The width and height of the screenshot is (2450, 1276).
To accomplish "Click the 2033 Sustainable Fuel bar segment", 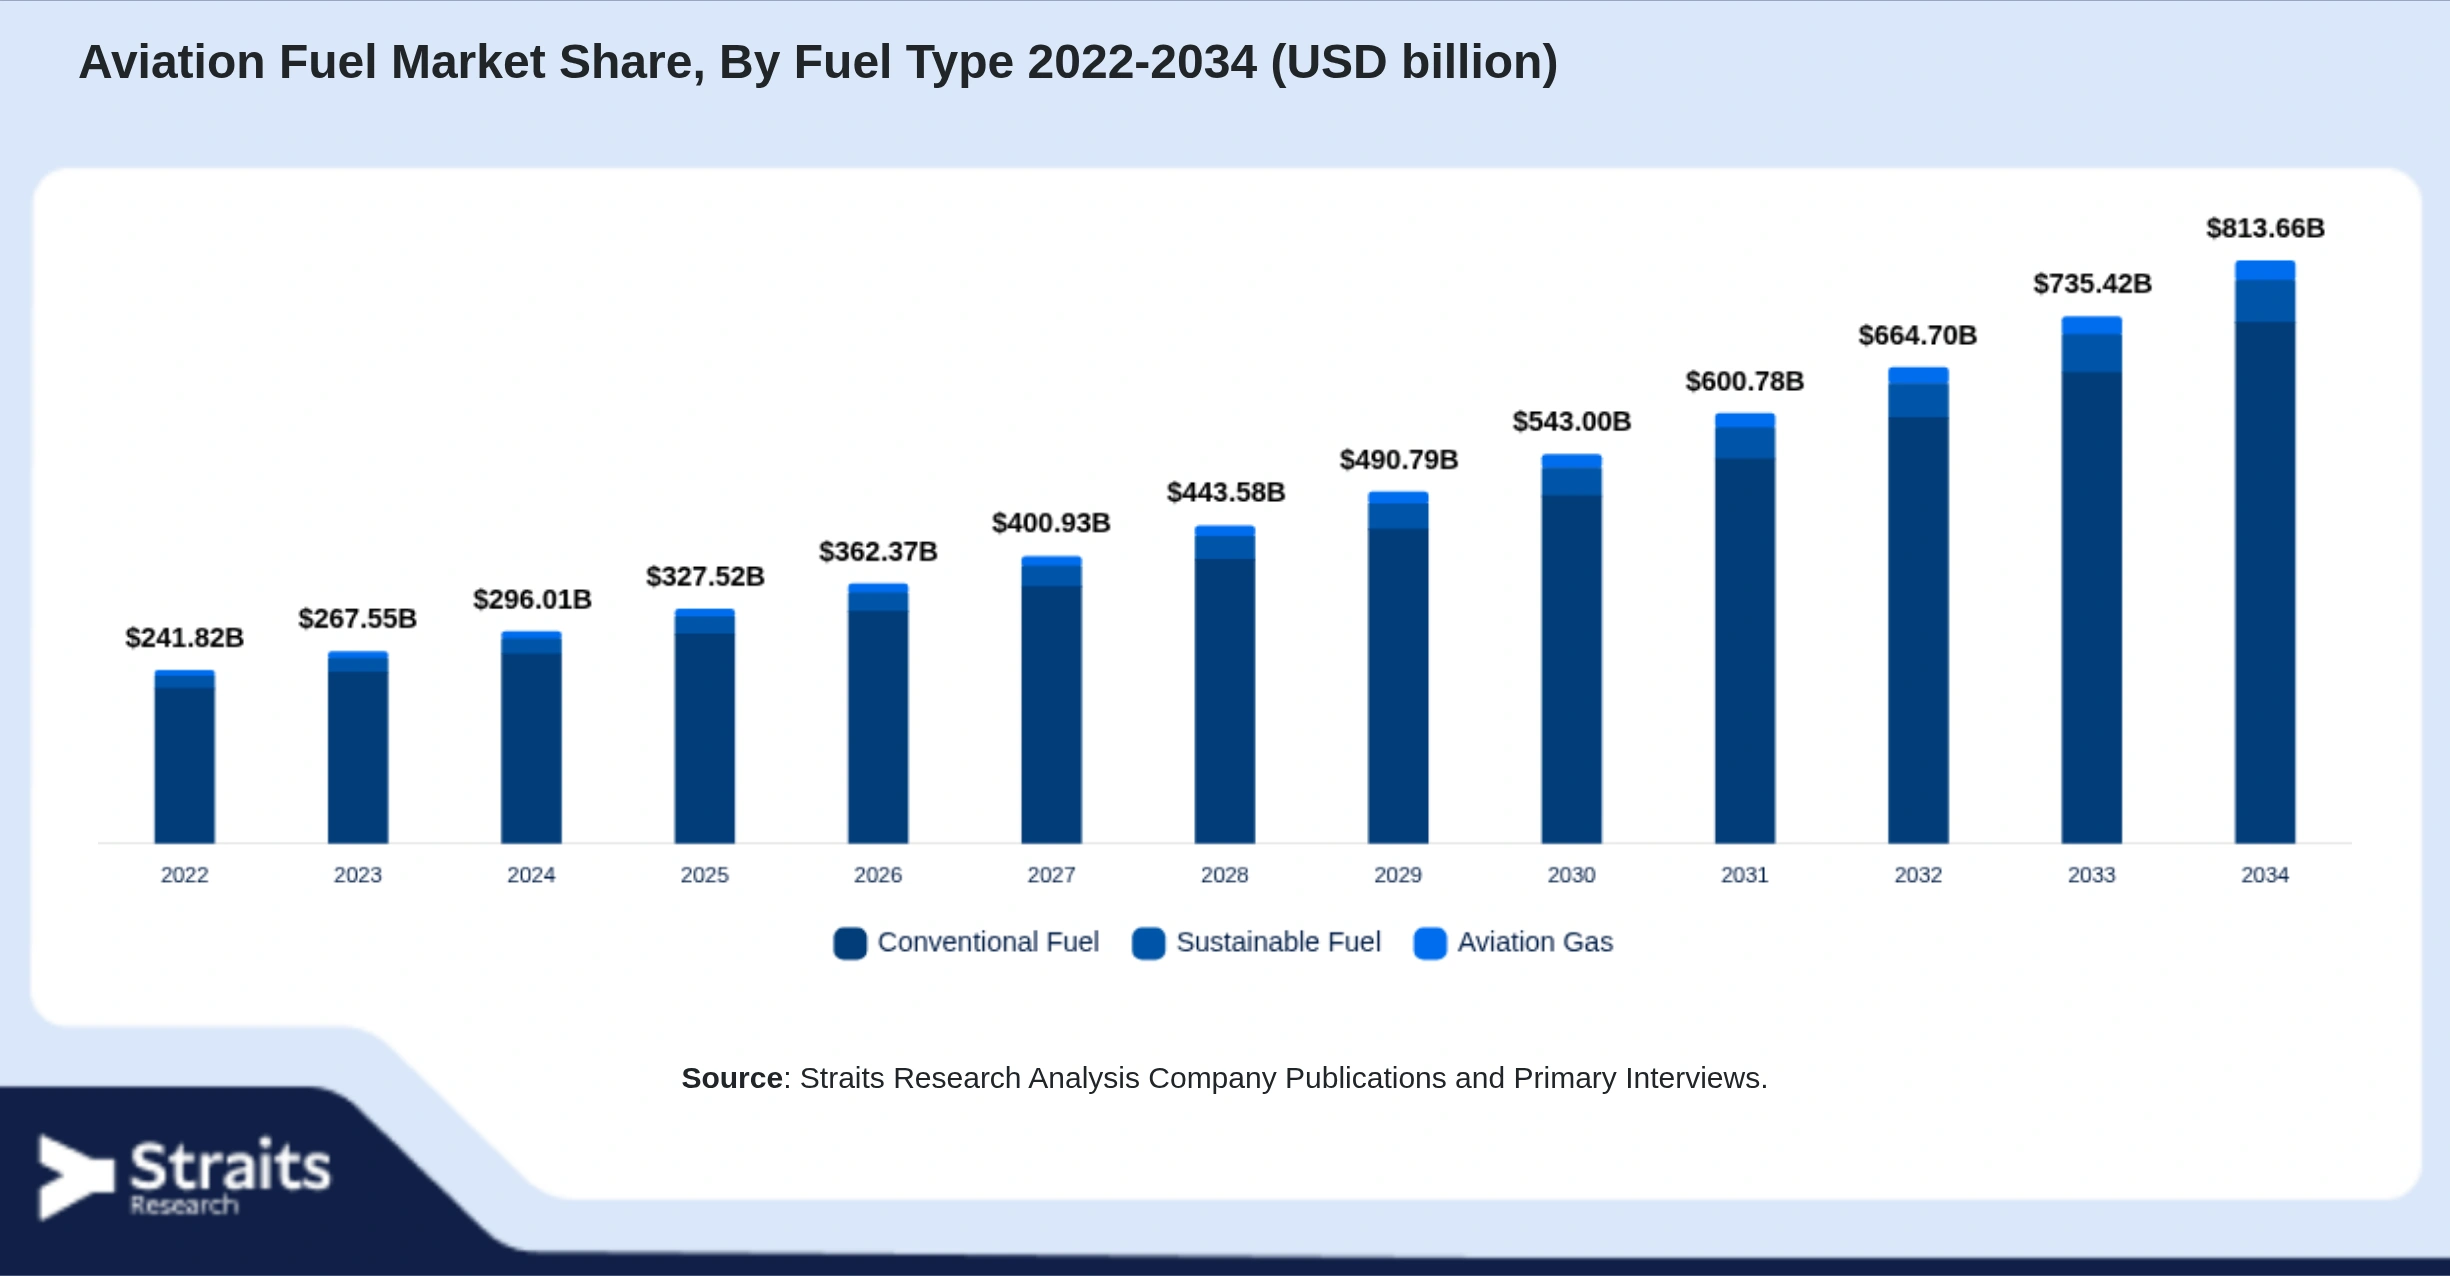I will coord(2091,353).
